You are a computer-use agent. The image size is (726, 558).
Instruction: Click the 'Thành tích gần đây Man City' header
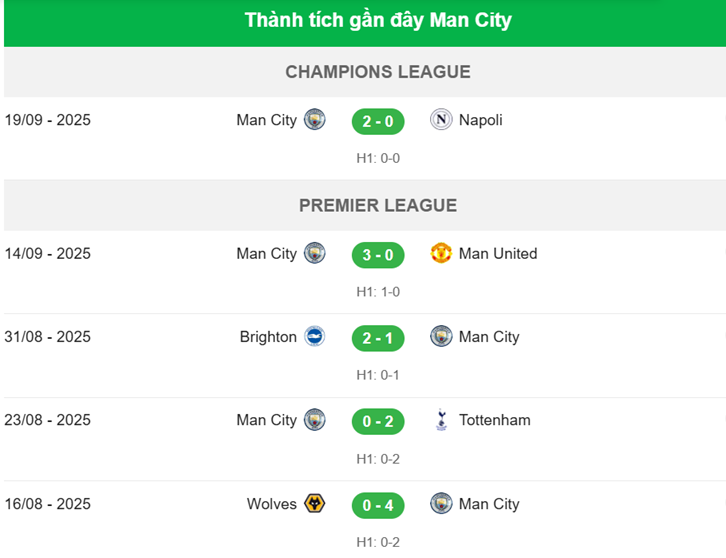click(378, 20)
